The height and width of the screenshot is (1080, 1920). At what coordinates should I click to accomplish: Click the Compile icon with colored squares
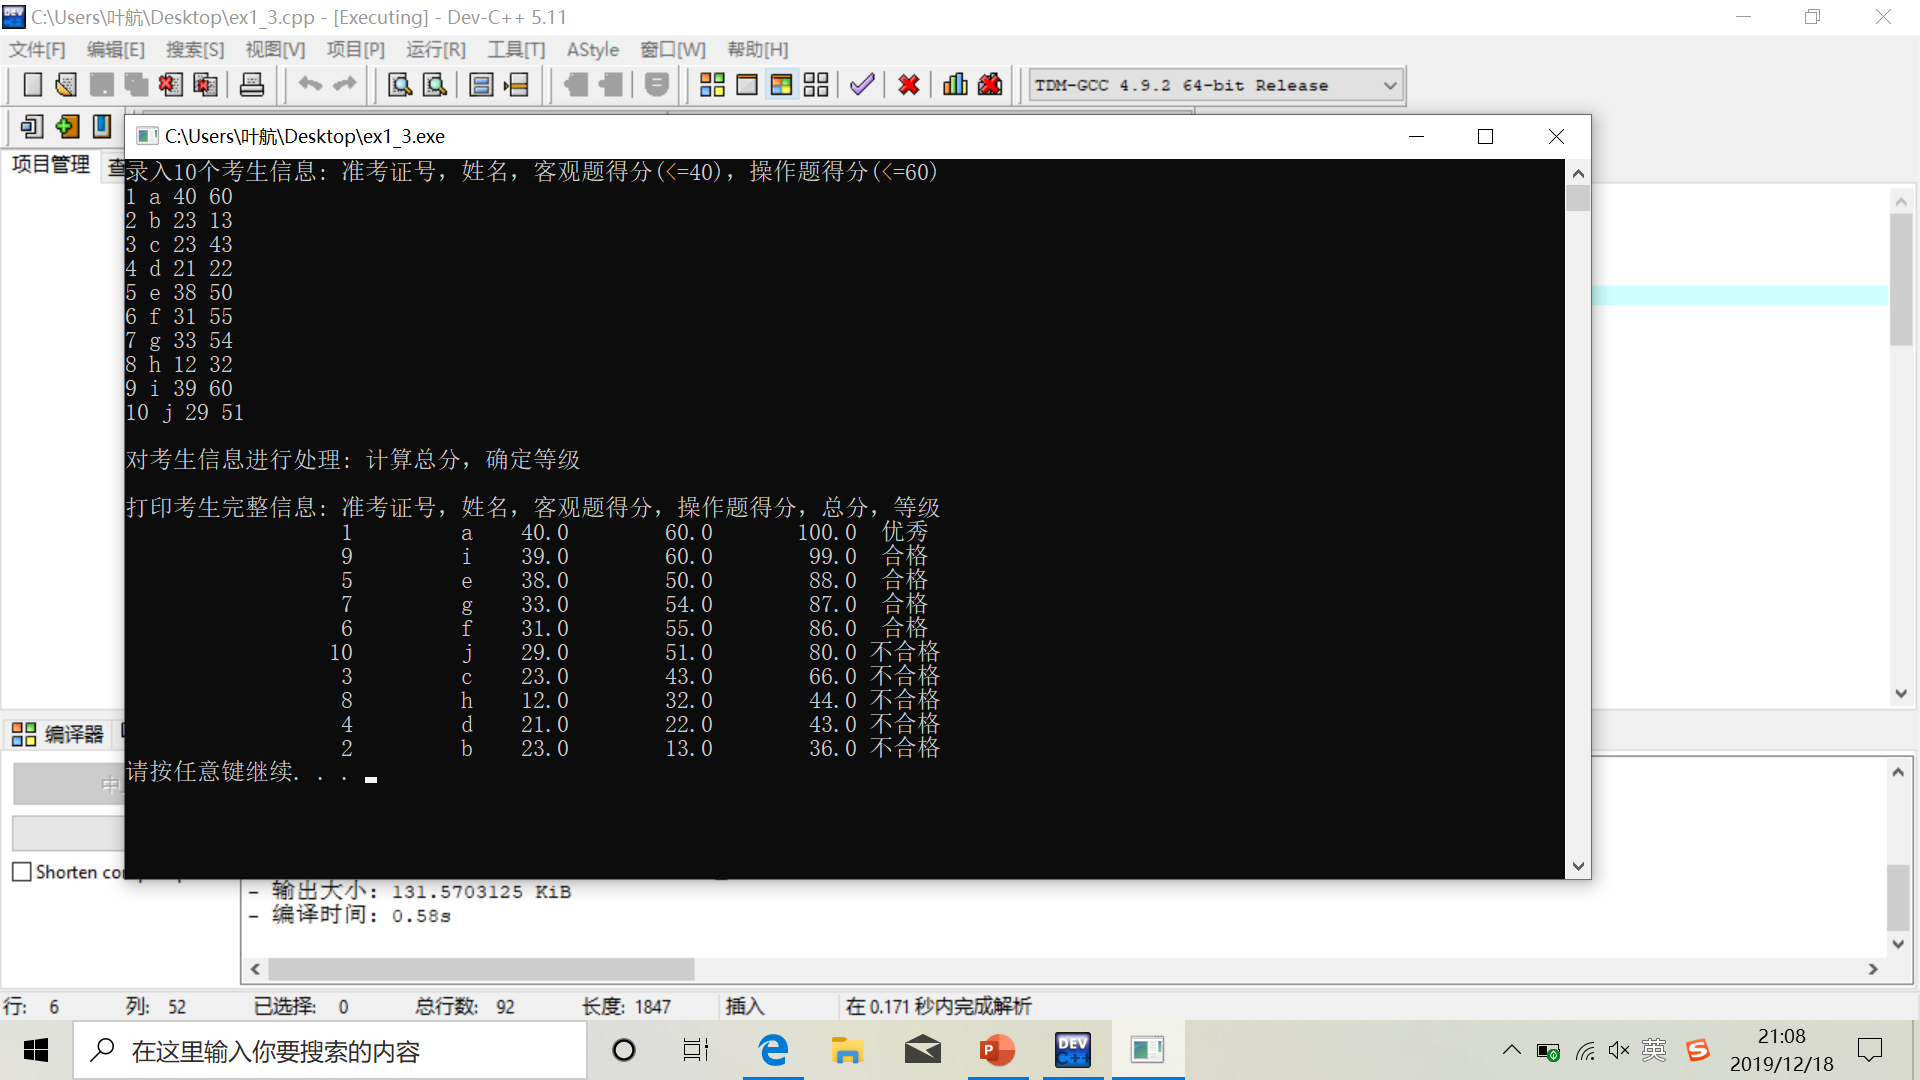coord(712,85)
